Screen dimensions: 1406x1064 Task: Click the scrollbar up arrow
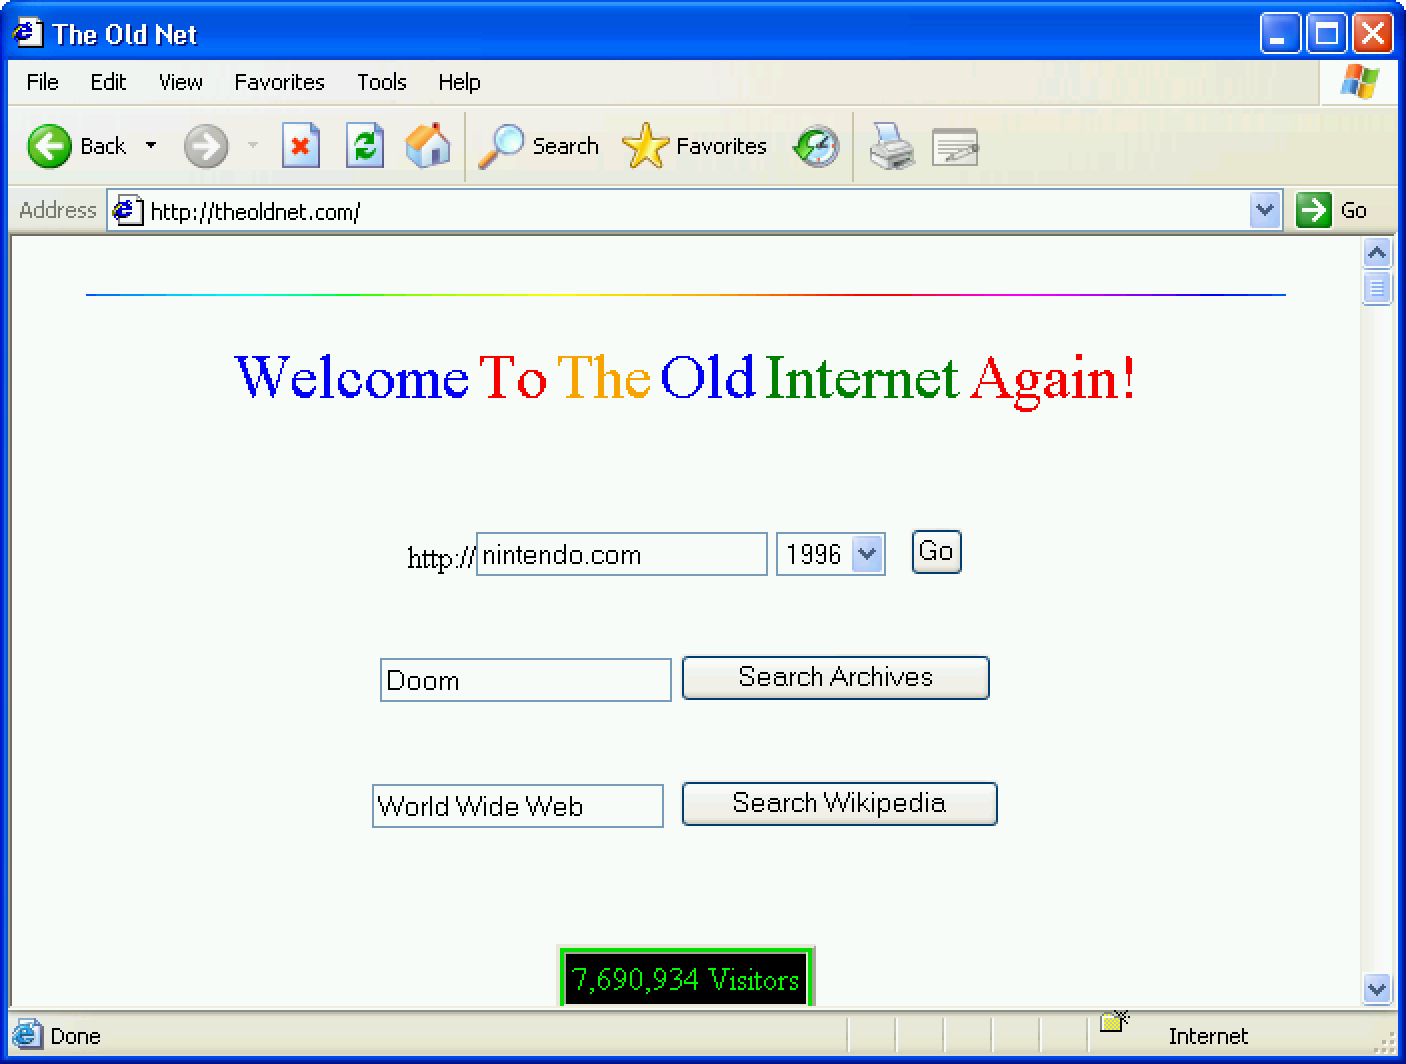pyautogui.click(x=1377, y=253)
